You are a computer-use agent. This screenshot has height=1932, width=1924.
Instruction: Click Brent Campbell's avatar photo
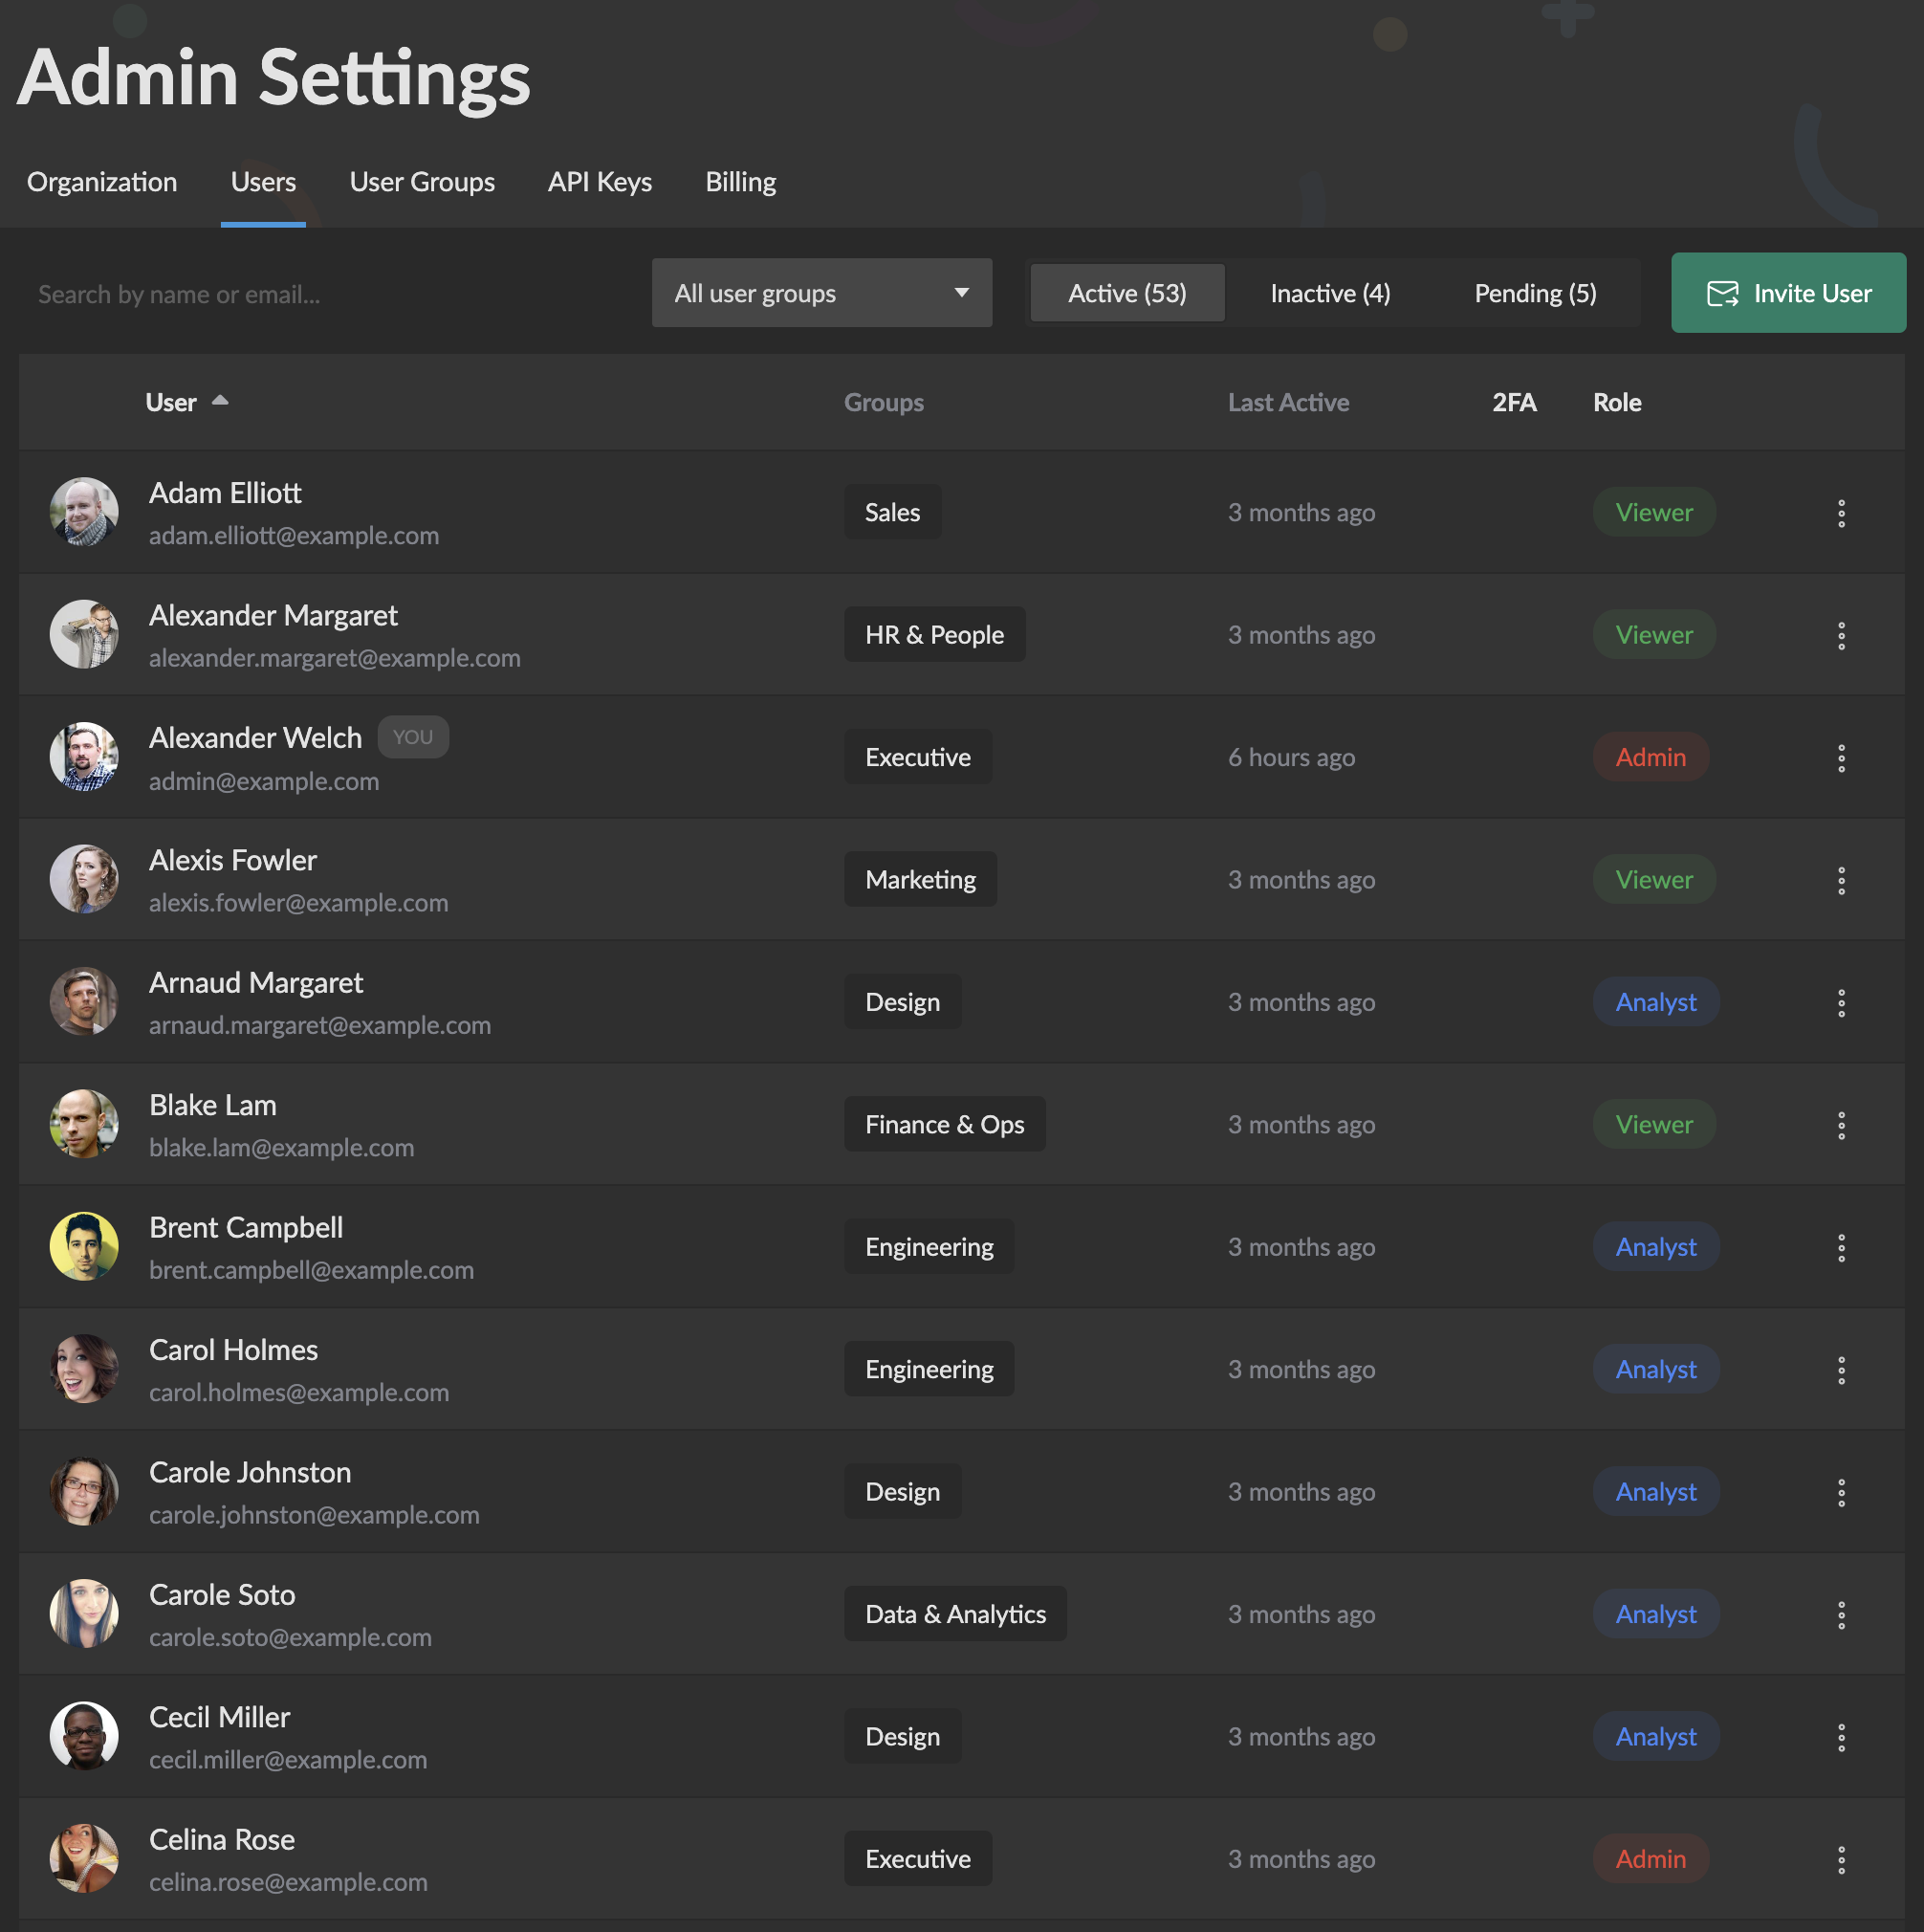coord(84,1246)
